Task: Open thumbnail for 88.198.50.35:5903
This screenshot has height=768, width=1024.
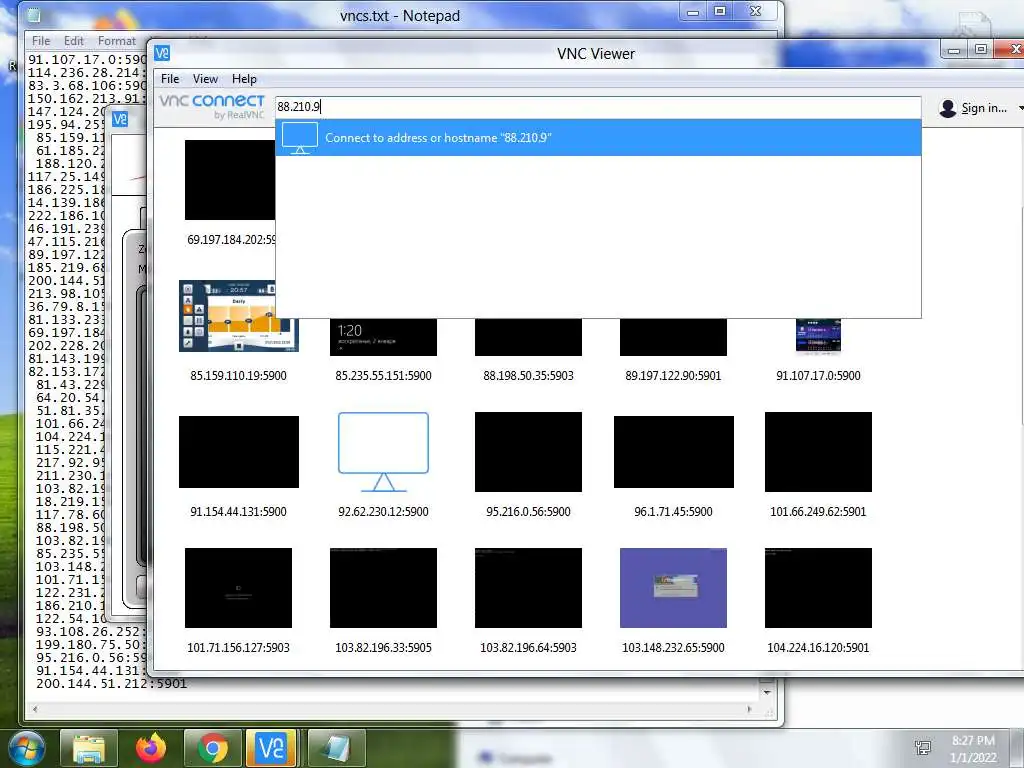Action: pyautogui.click(x=528, y=337)
